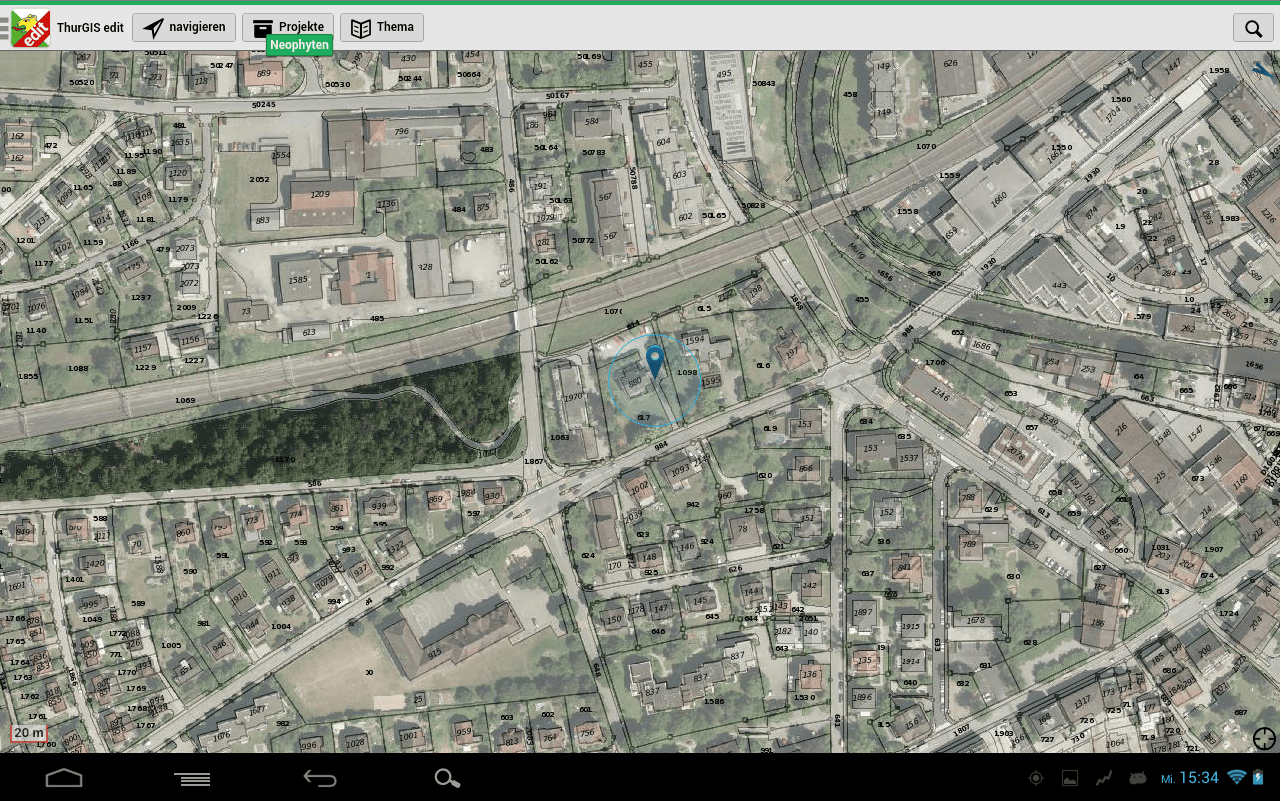The image size is (1281, 802).
Task: Open the Thema layer menu
Action: pos(382,28)
